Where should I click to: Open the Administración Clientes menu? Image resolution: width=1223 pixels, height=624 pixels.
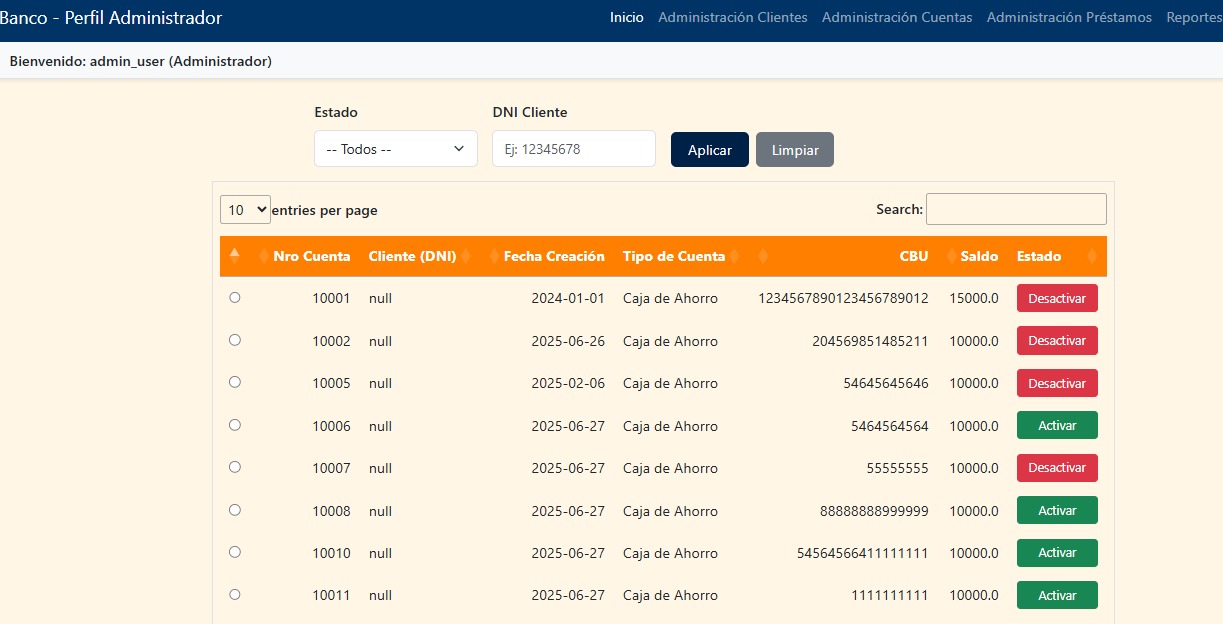pos(732,17)
